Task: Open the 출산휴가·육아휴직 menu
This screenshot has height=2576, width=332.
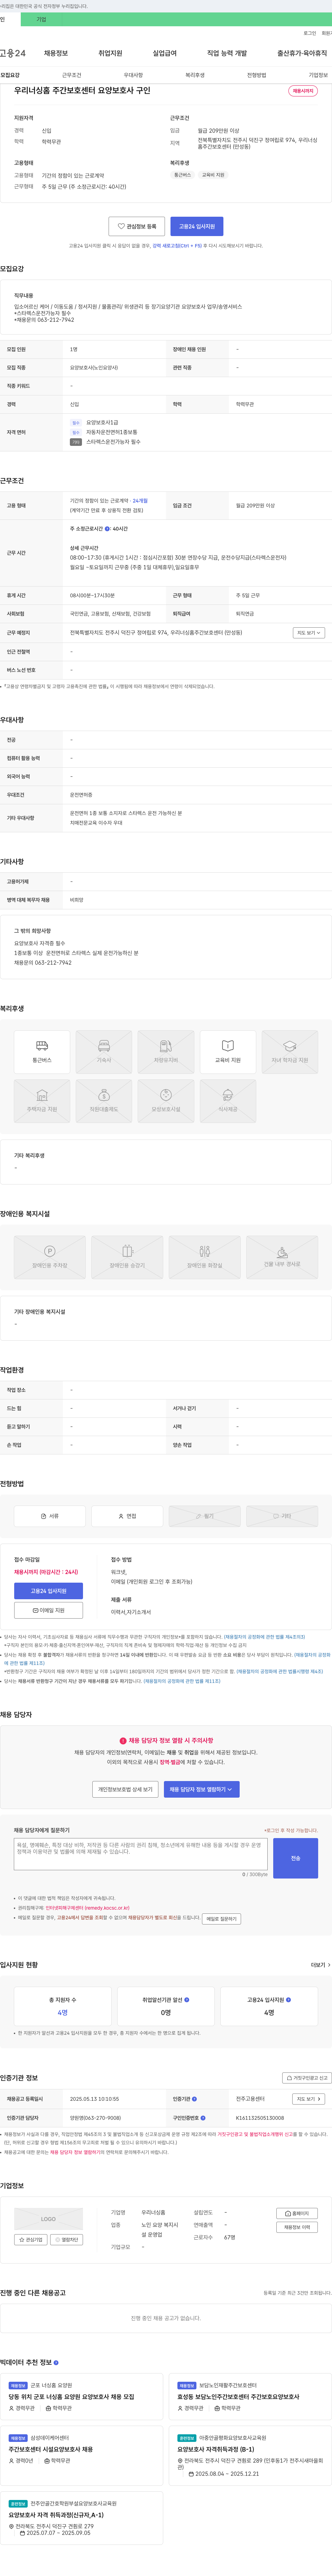Action: tap(302, 53)
